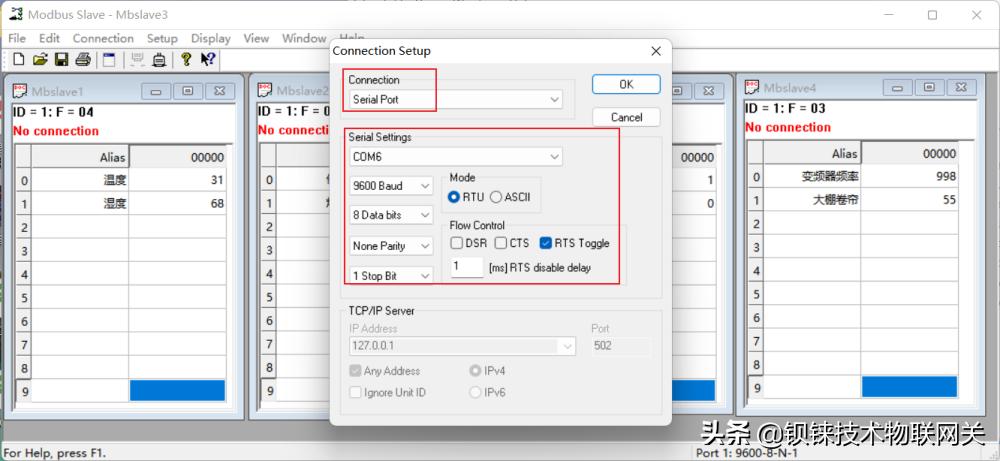
Task: Open the Connection menu
Action: 103,38
